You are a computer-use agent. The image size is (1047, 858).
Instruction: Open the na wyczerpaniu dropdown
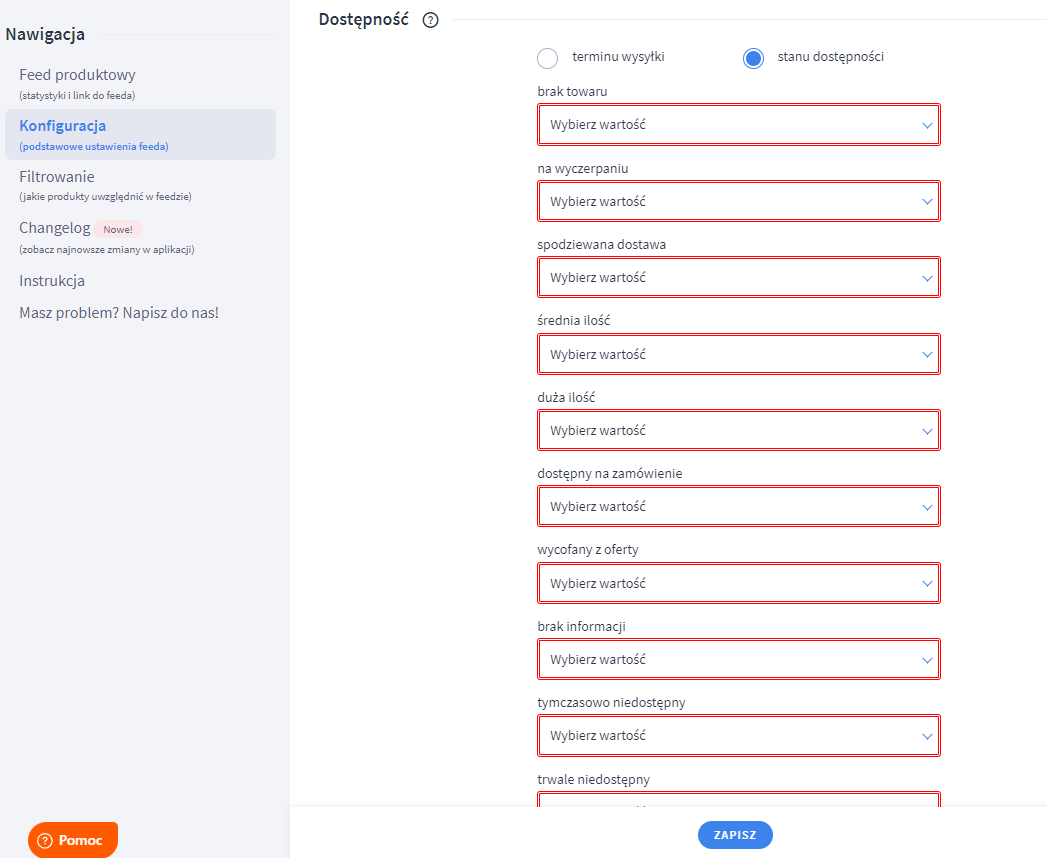(738, 202)
